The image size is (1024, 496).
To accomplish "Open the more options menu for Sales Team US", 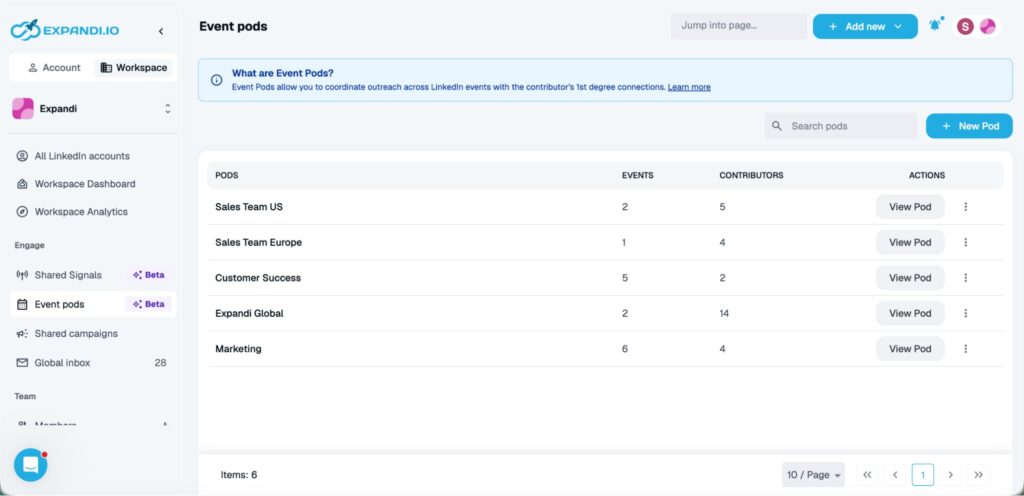I will point(965,207).
